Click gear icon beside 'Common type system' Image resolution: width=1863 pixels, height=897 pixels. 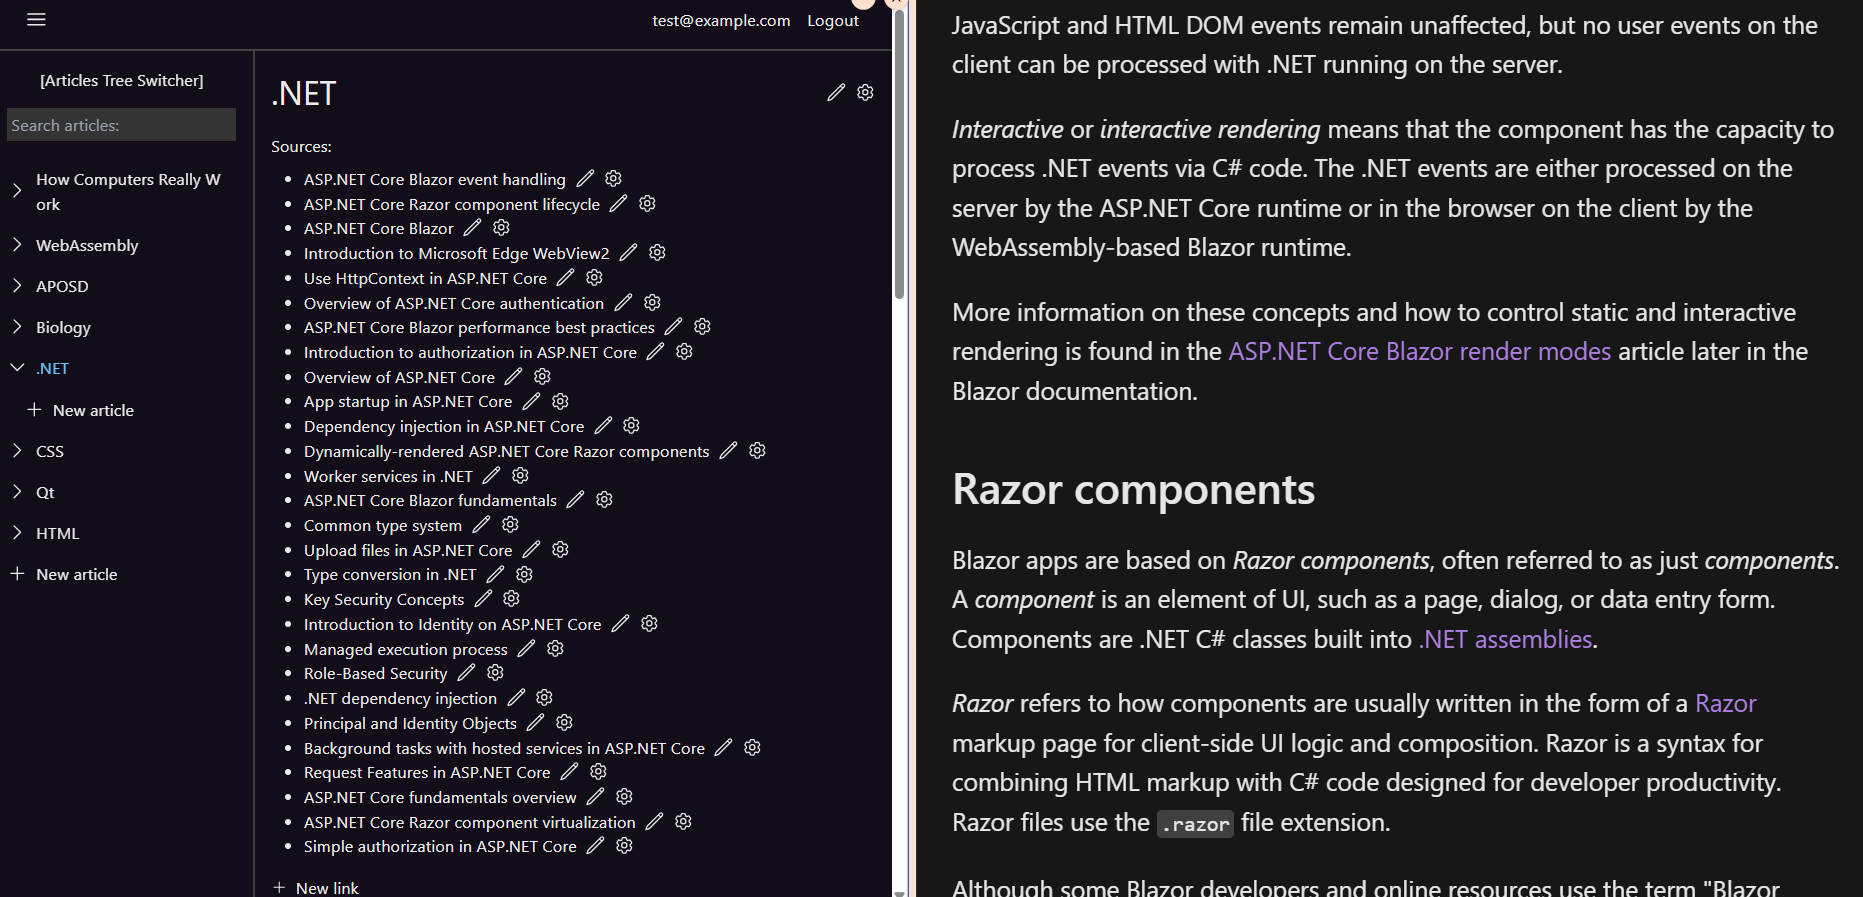(x=510, y=525)
